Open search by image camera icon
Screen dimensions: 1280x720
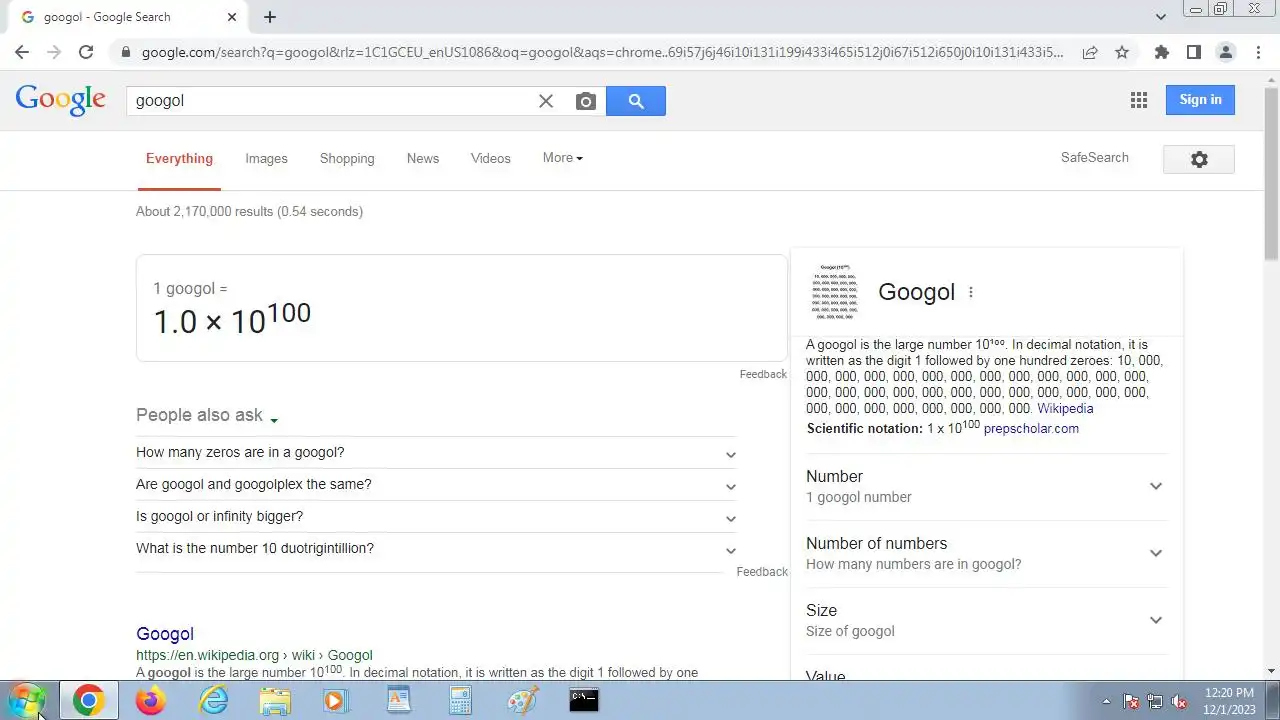point(586,101)
